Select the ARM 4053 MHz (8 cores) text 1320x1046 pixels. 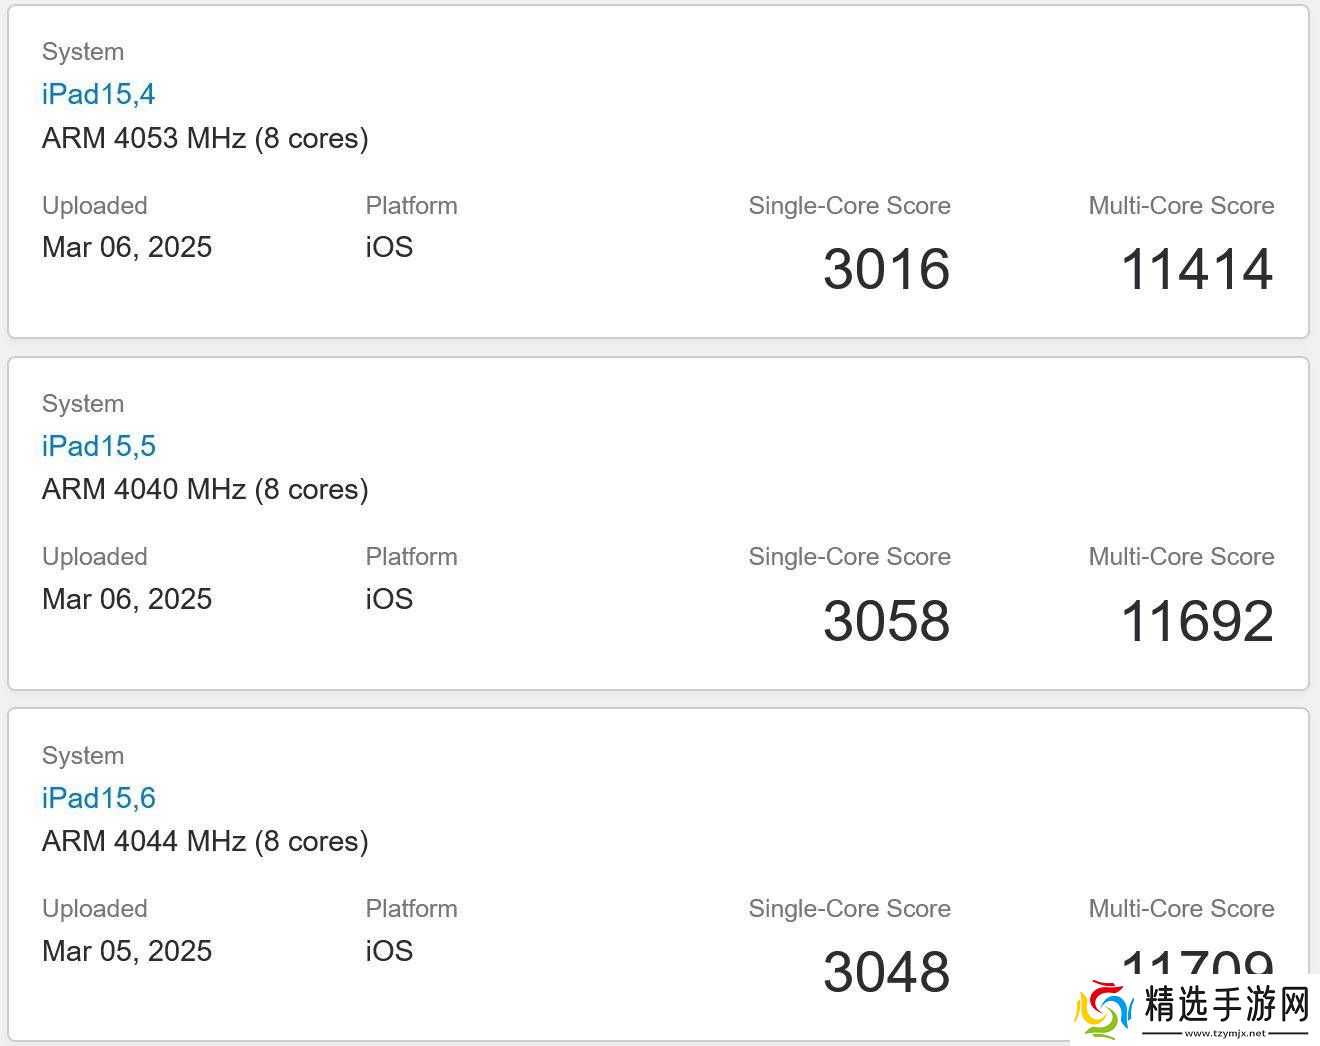[x=205, y=138]
